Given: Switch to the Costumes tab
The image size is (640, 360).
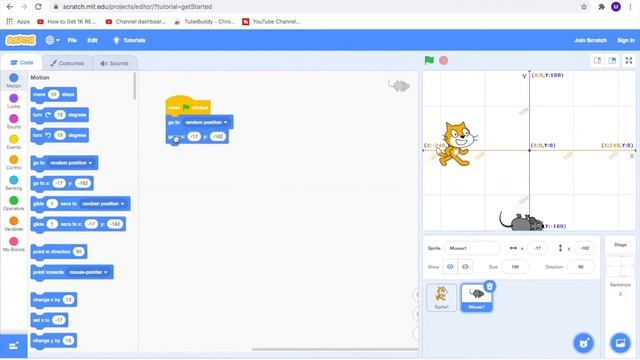Looking at the screenshot, I should tap(67, 63).
